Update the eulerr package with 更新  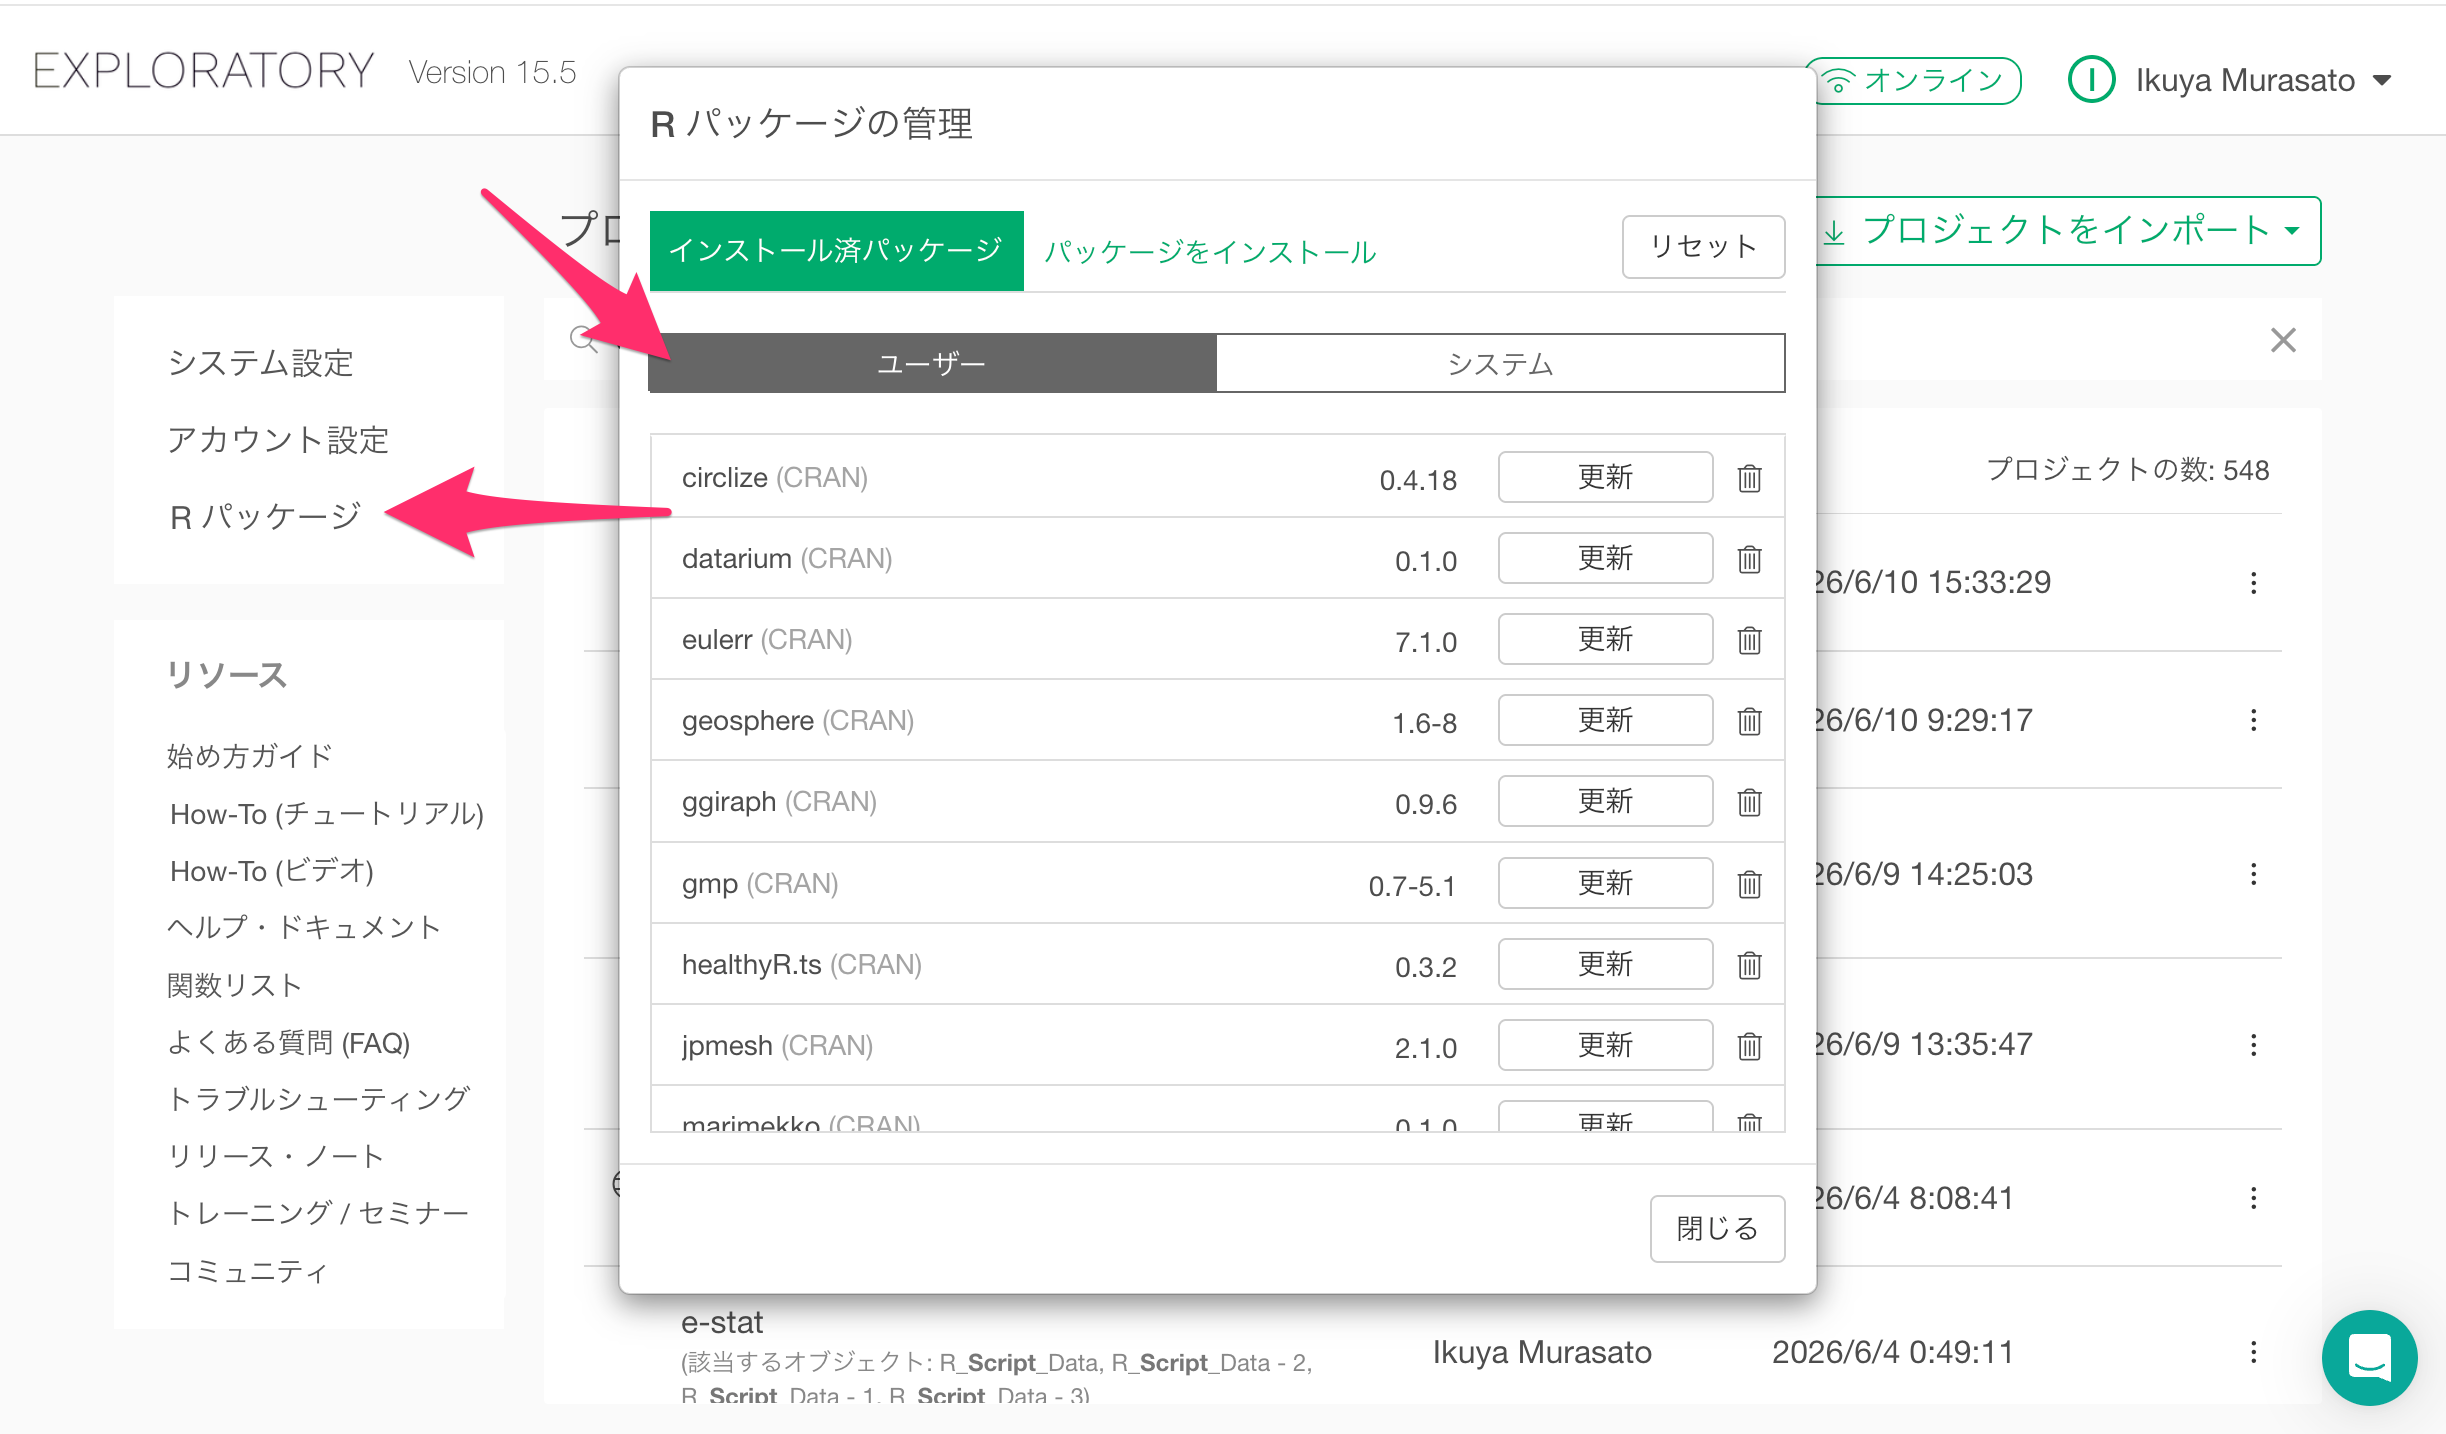pyautogui.click(x=1605, y=639)
